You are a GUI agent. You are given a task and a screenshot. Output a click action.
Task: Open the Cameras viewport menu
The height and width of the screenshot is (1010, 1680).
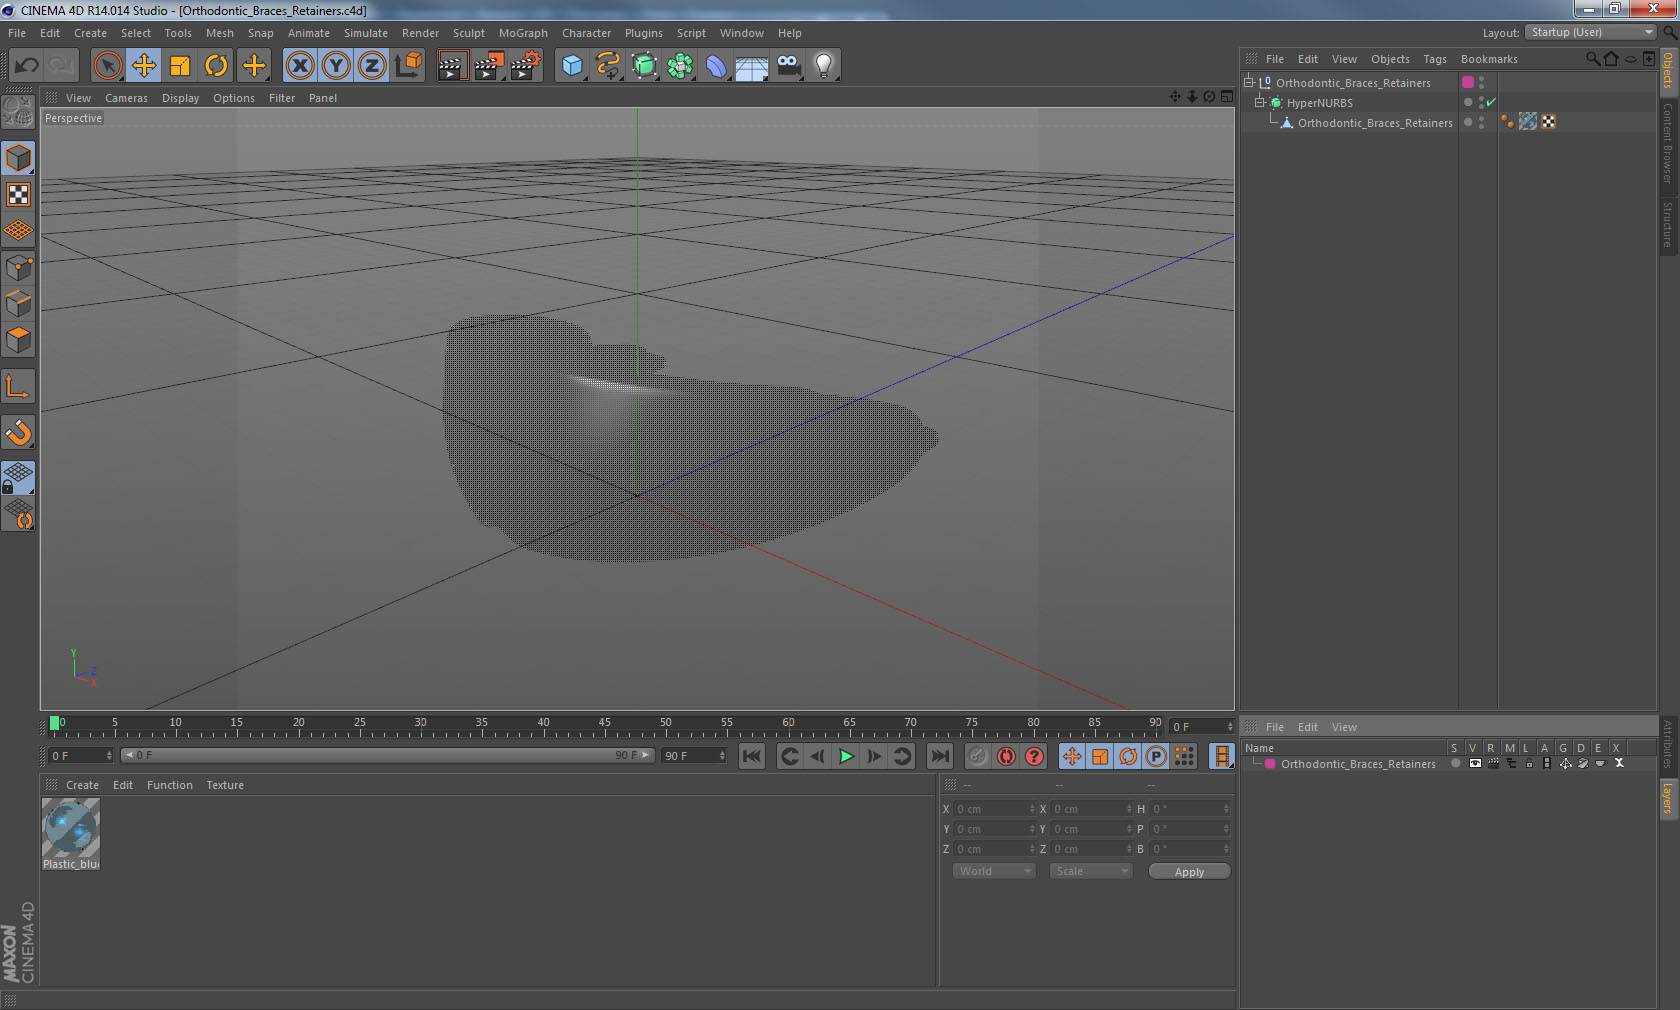[x=126, y=98]
